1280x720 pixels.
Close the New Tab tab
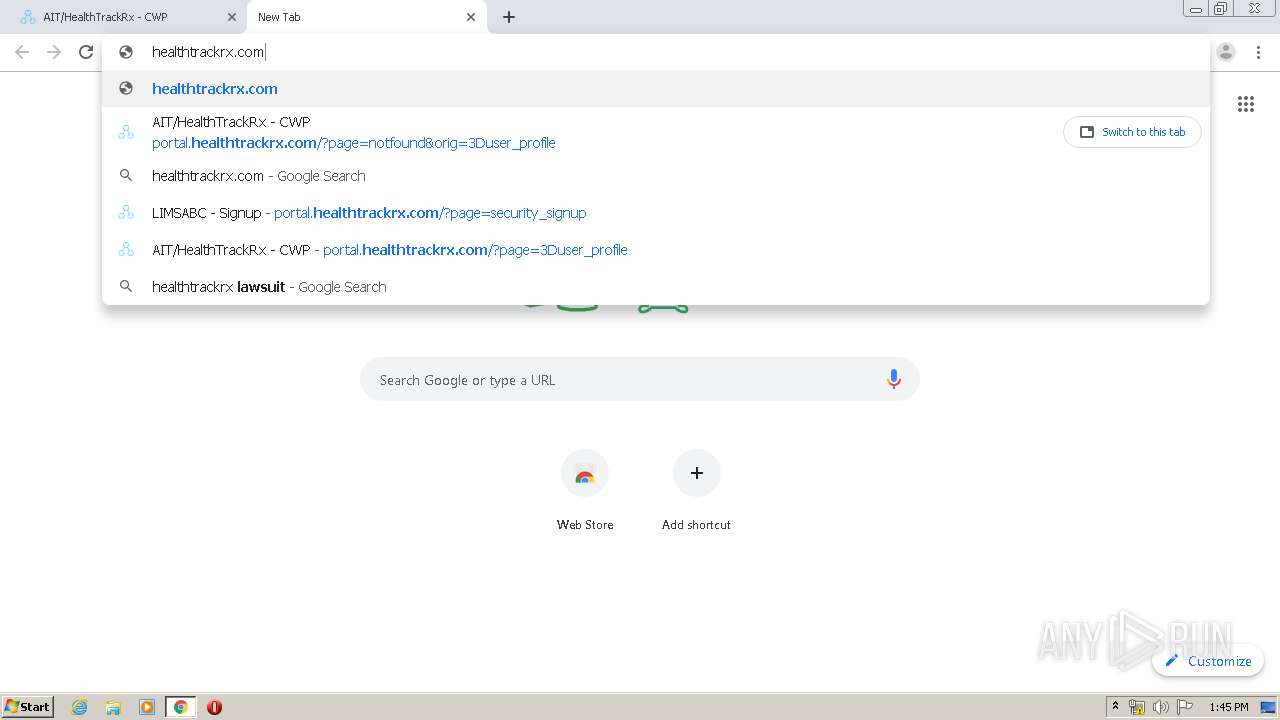[471, 17]
